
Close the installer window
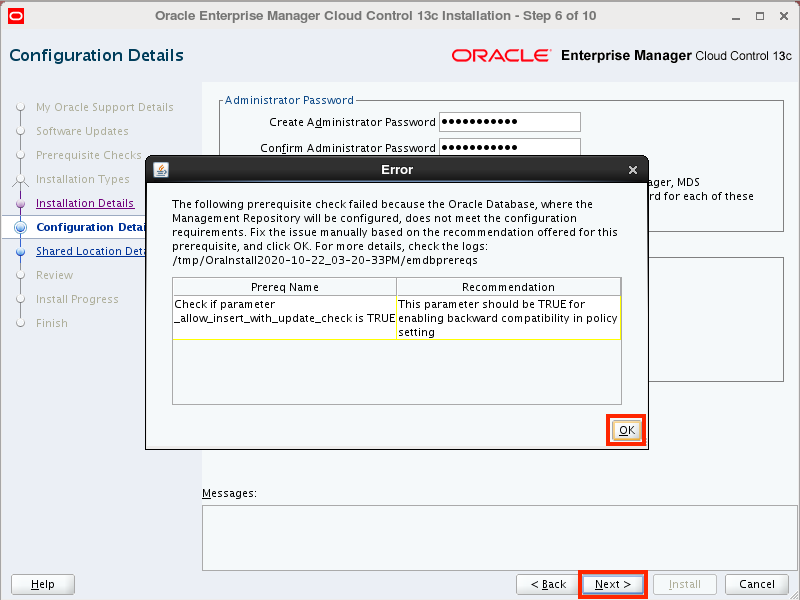(784, 16)
